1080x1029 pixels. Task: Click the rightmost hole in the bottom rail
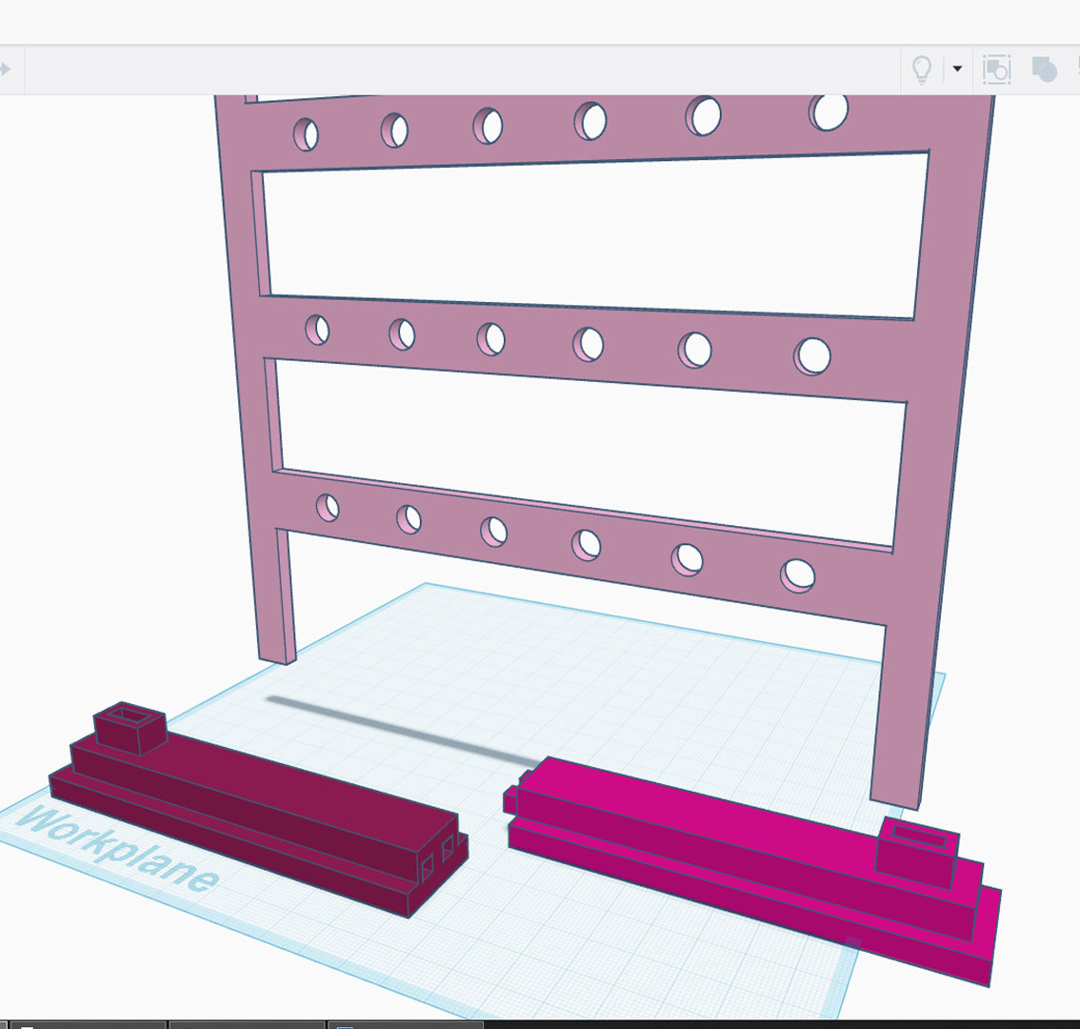(x=797, y=575)
